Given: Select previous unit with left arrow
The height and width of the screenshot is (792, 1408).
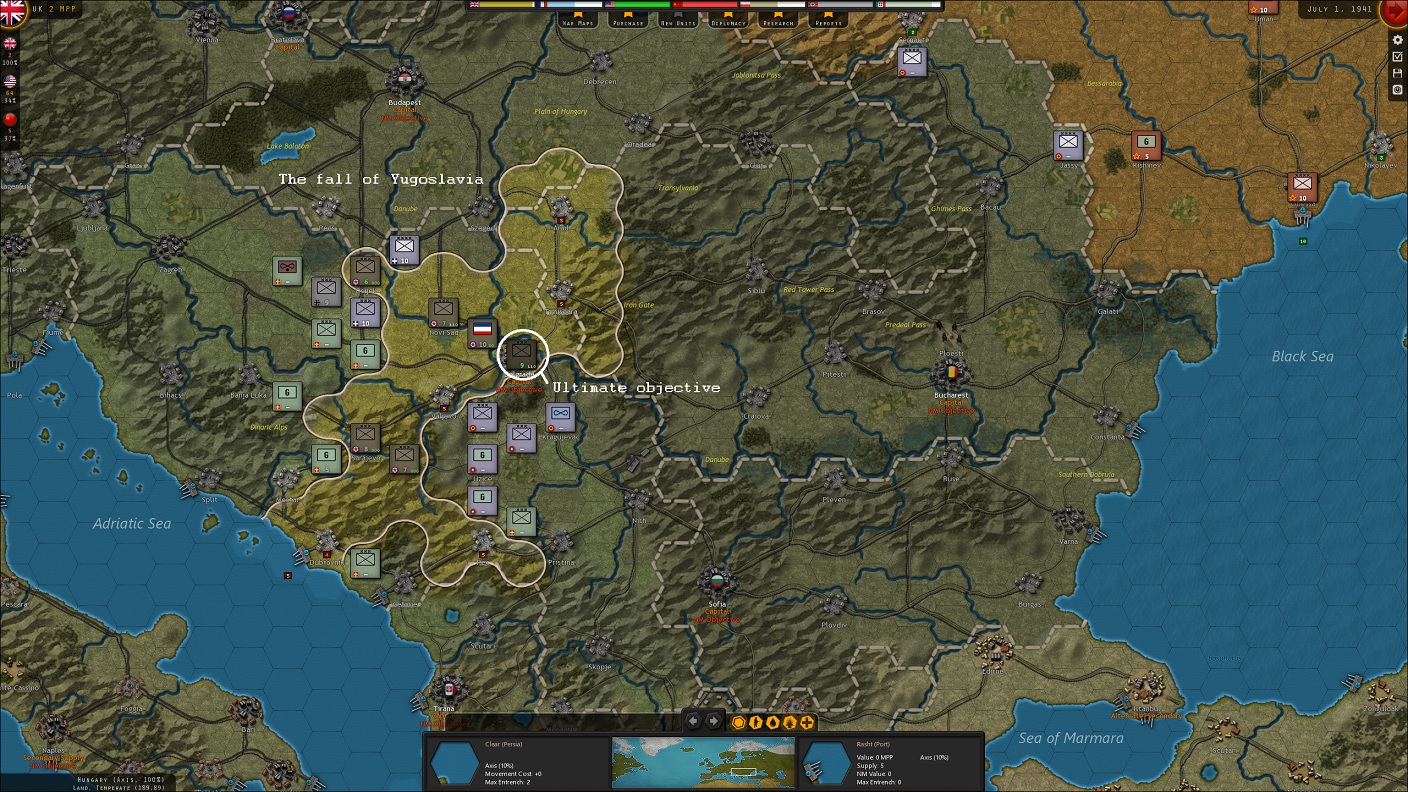Looking at the screenshot, I should [692, 721].
